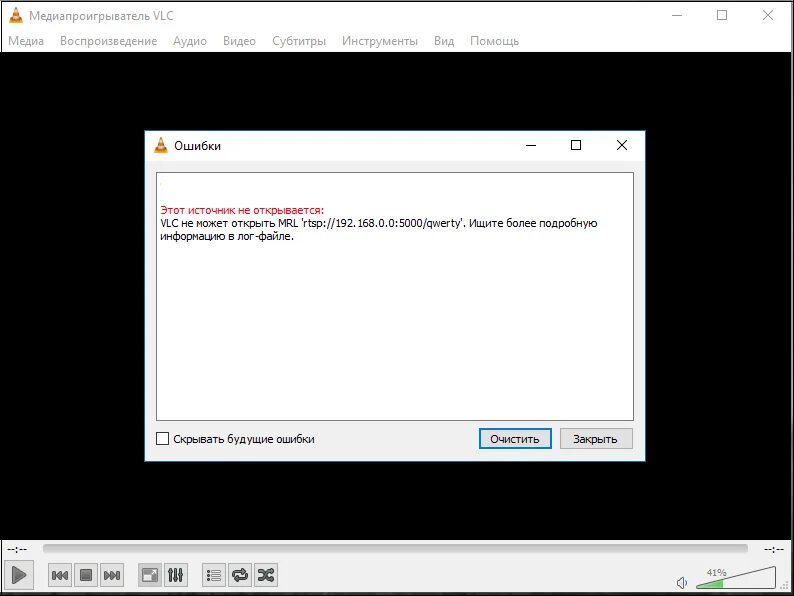Screen dimensions: 794x596
Task: Toggle loop repeat mode icon
Action: point(240,575)
